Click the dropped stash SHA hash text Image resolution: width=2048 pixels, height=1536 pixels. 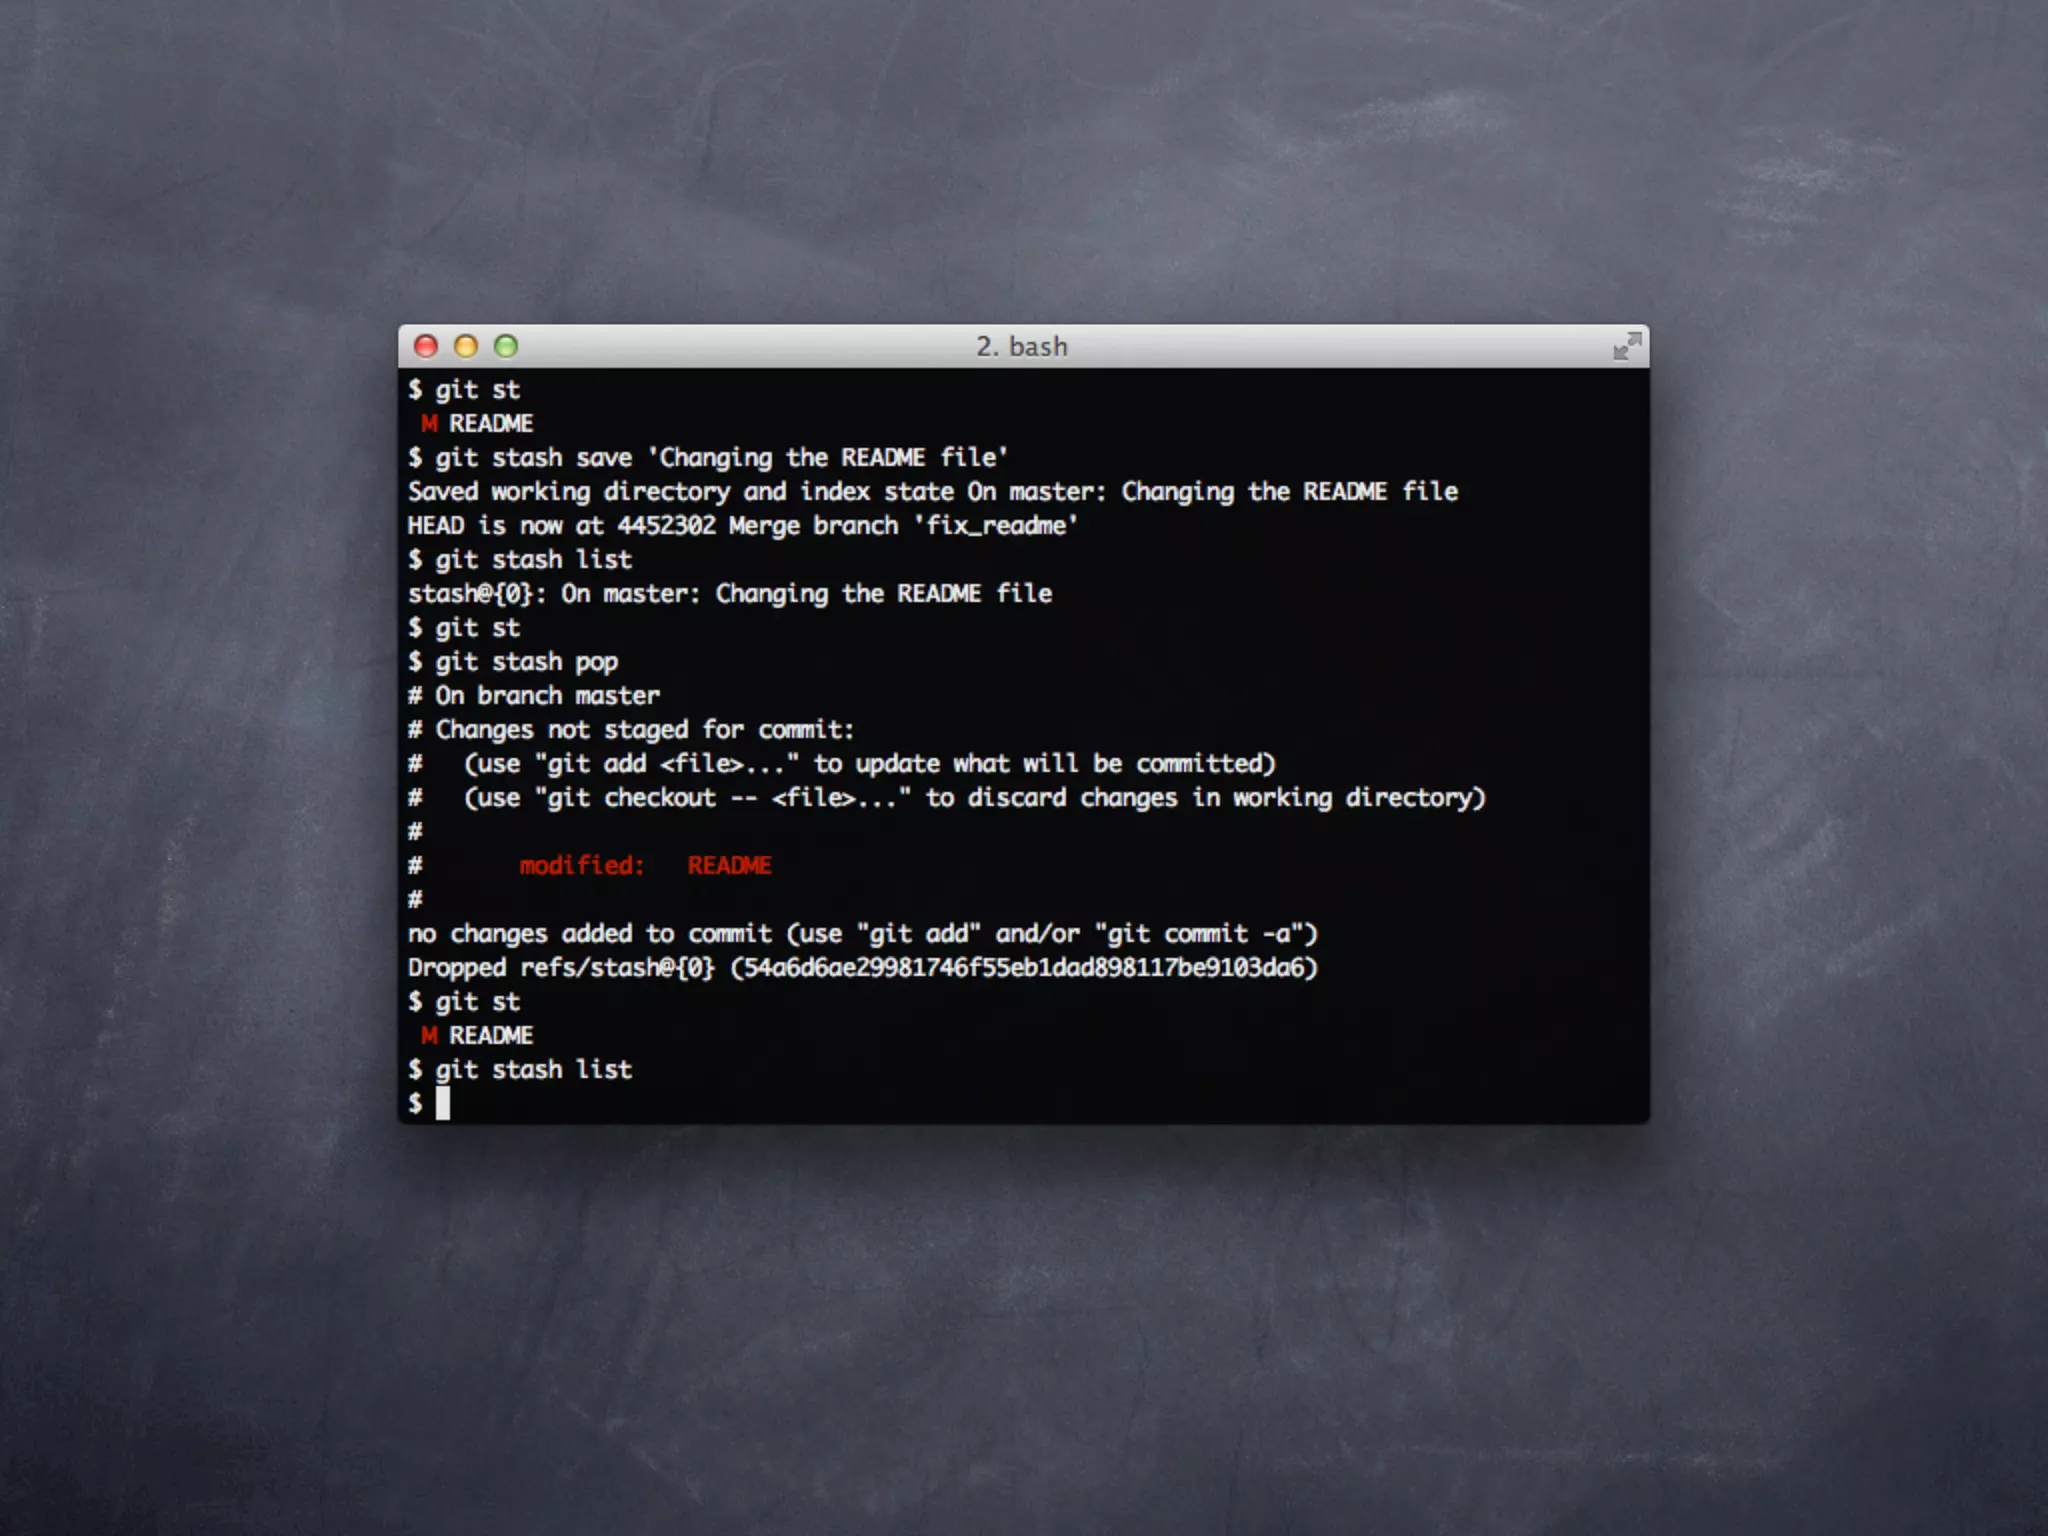(1024, 968)
